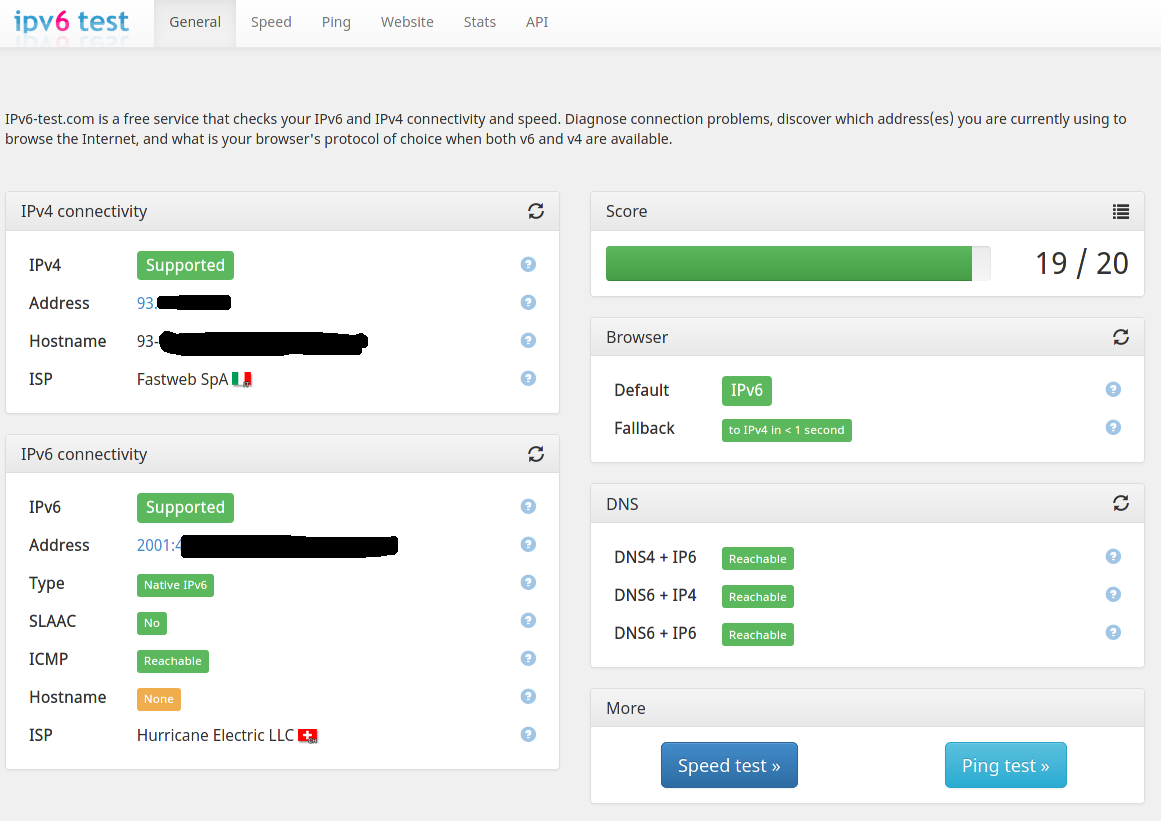The height and width of the screenshot is (821, 1161).
Task: Open help for IPv6 Supported row
Action: 528,506
